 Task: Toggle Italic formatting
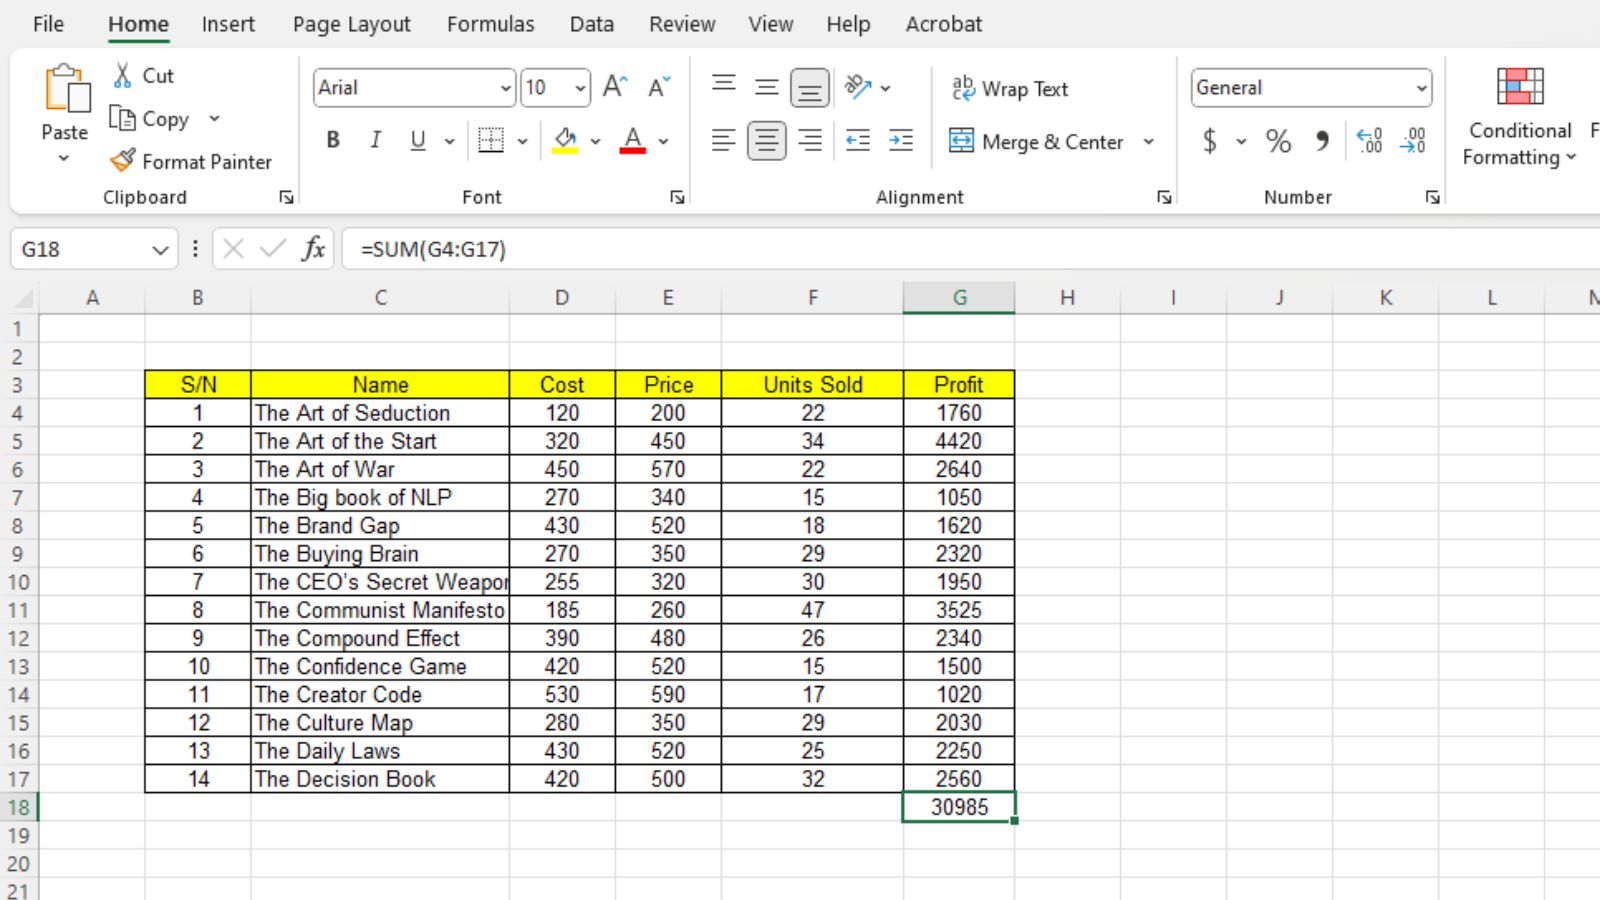point(375,141)
